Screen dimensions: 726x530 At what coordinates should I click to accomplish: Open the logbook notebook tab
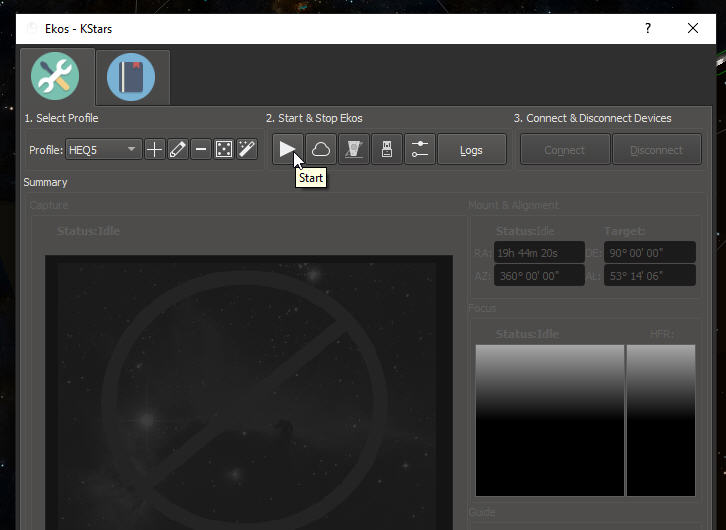[x=131, y=77]
